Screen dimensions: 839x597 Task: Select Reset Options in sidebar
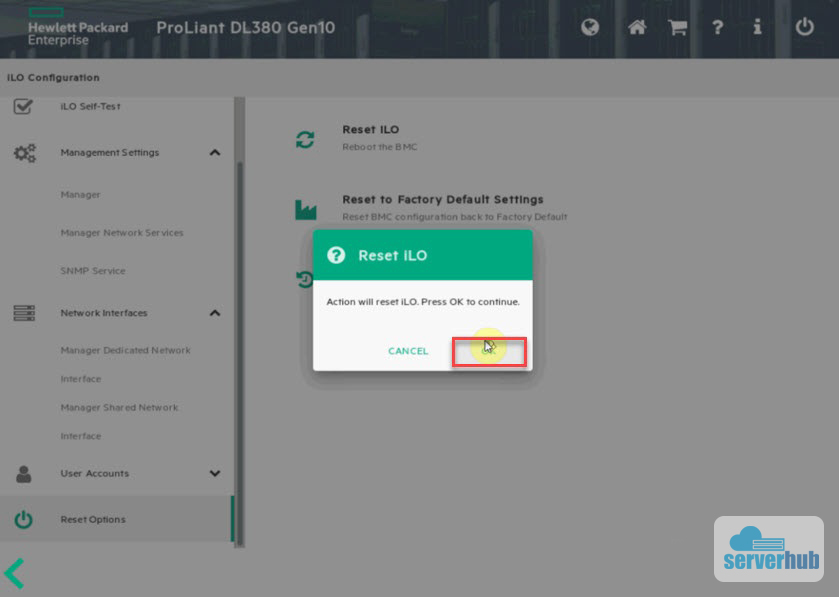92,520
